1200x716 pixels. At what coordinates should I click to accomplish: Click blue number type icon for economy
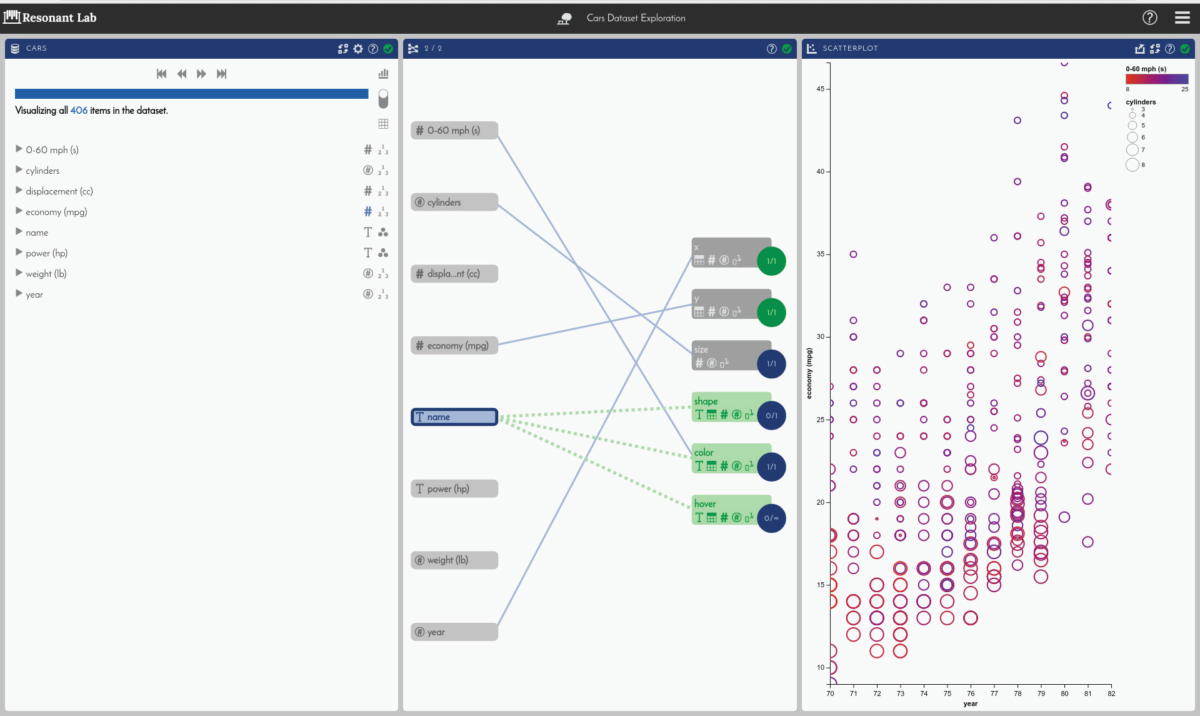[x=367, y=212]
